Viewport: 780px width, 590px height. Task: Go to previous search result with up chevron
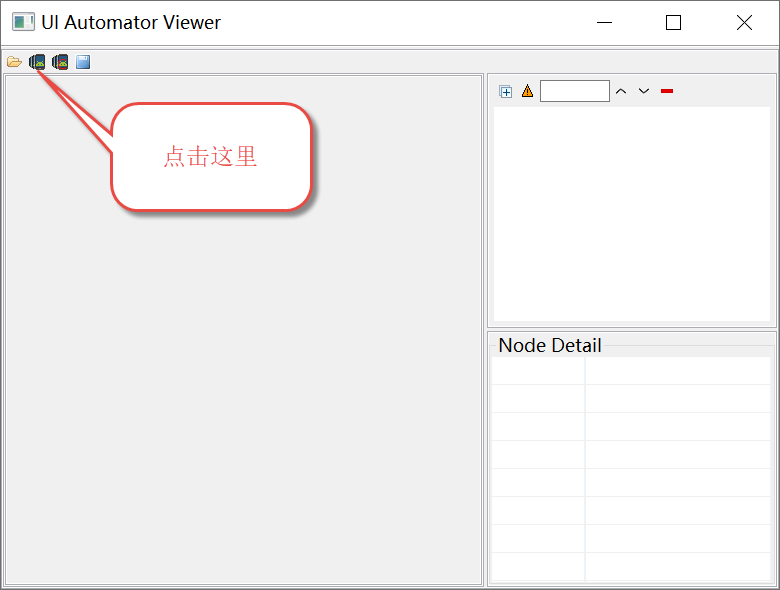coord(621,92)
